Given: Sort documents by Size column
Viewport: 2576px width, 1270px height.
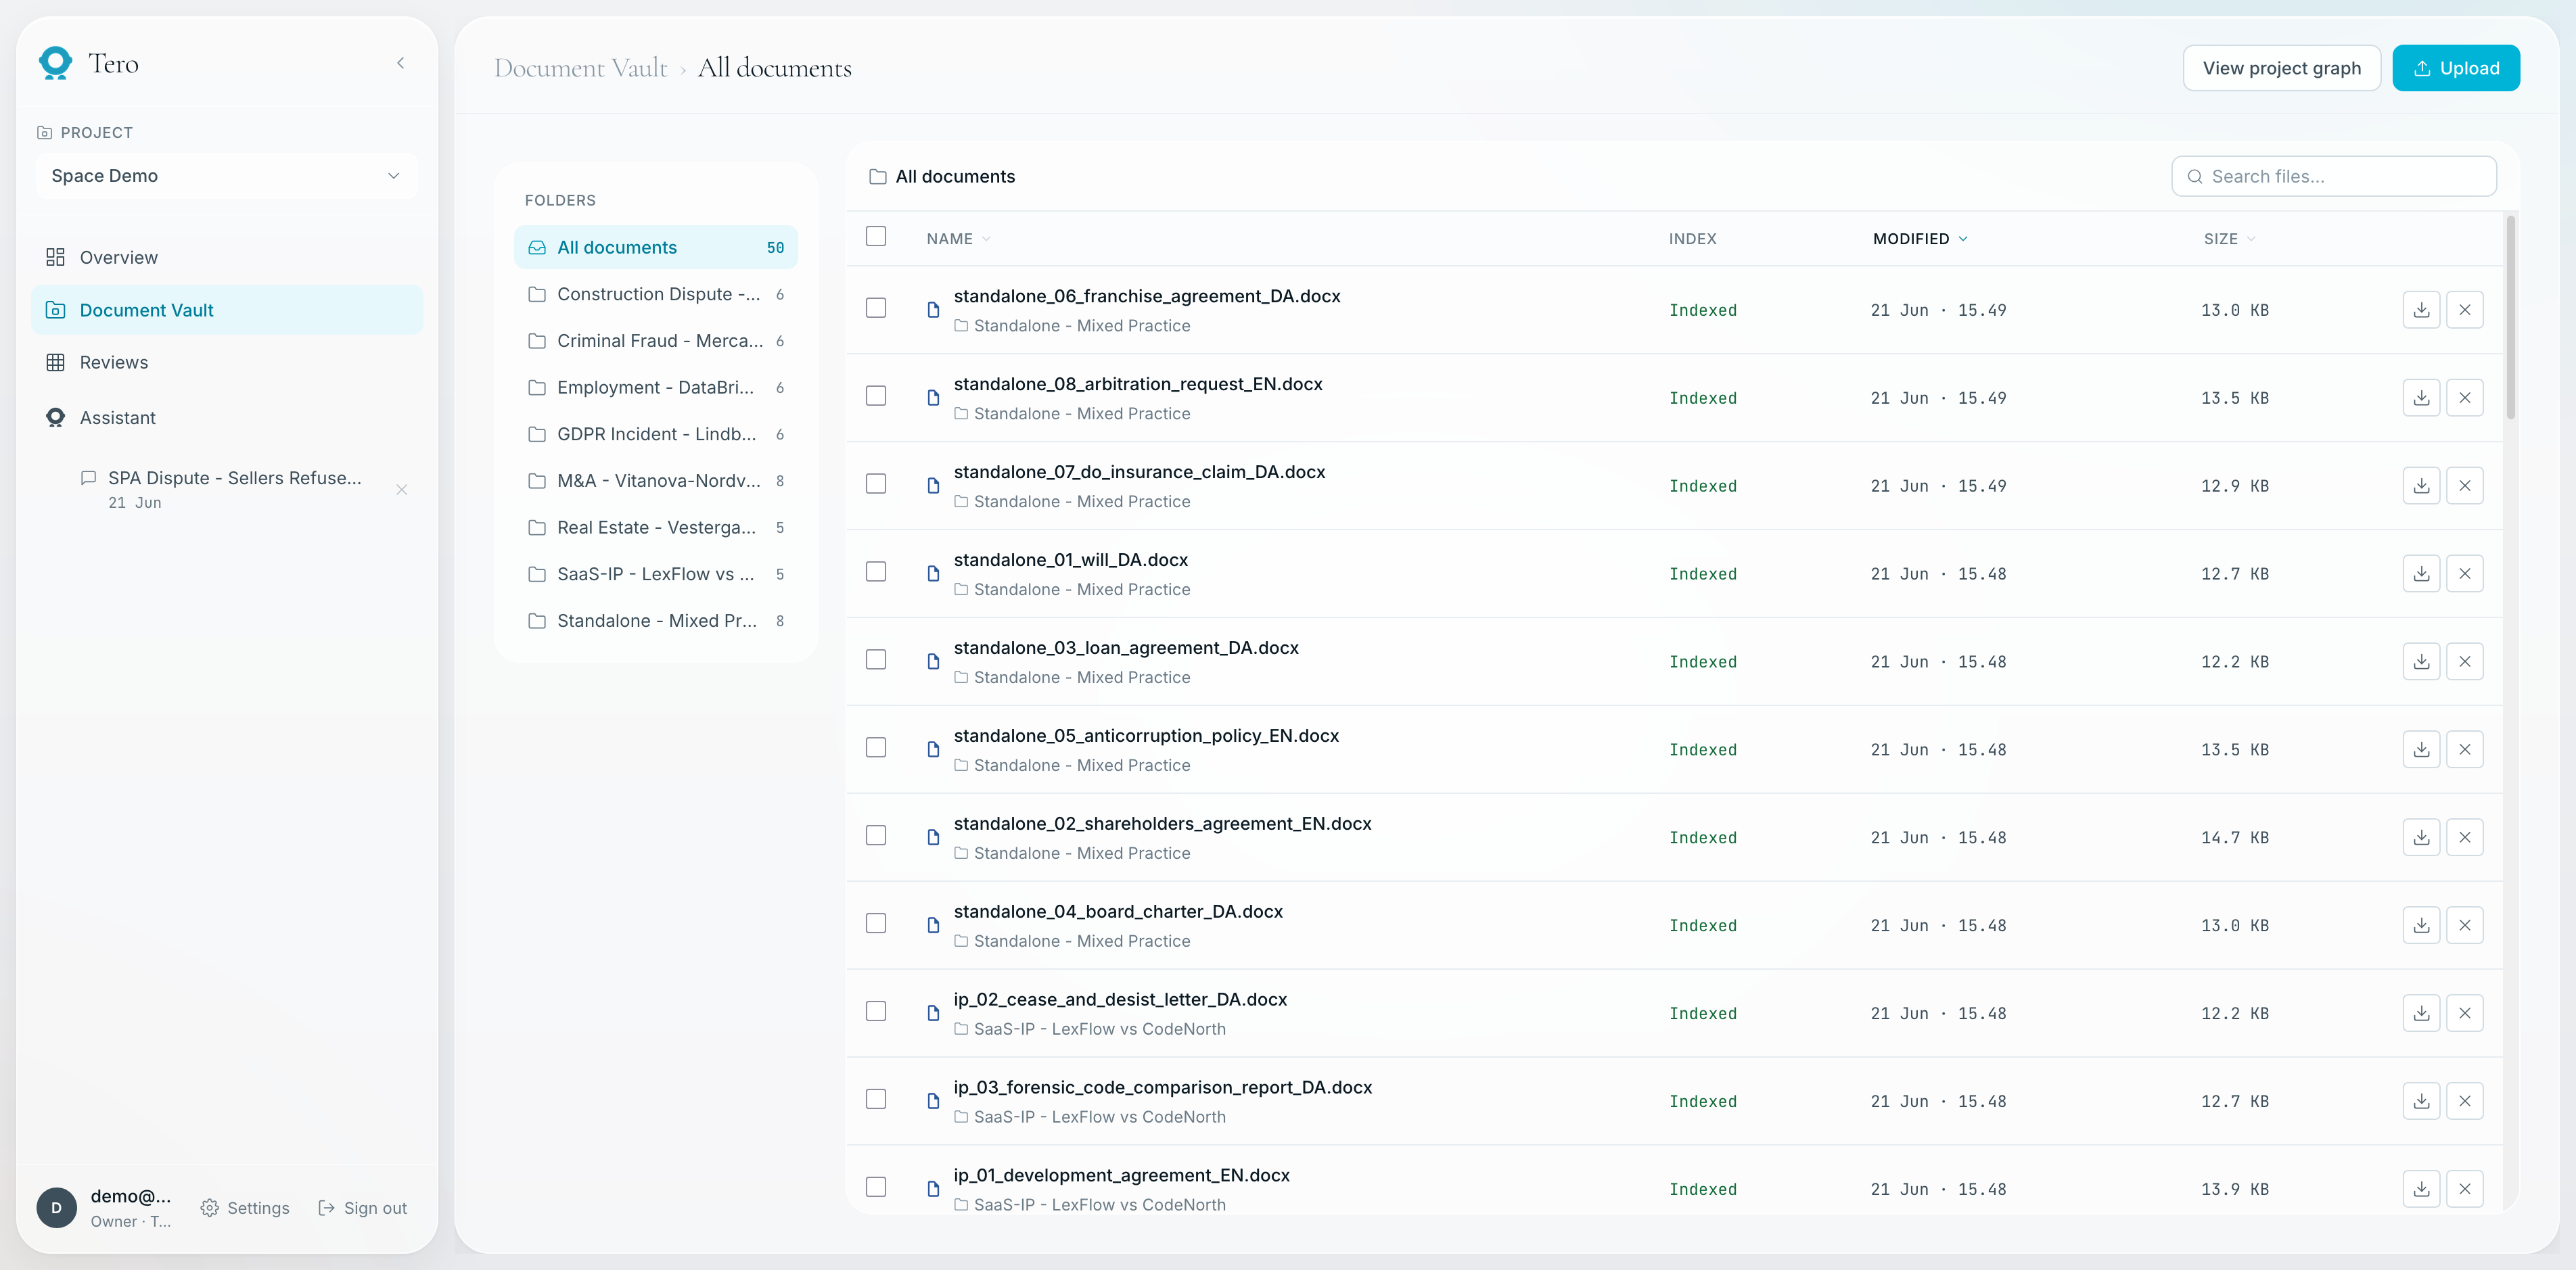Looking at the screenshot, I should click(2229, 239).
